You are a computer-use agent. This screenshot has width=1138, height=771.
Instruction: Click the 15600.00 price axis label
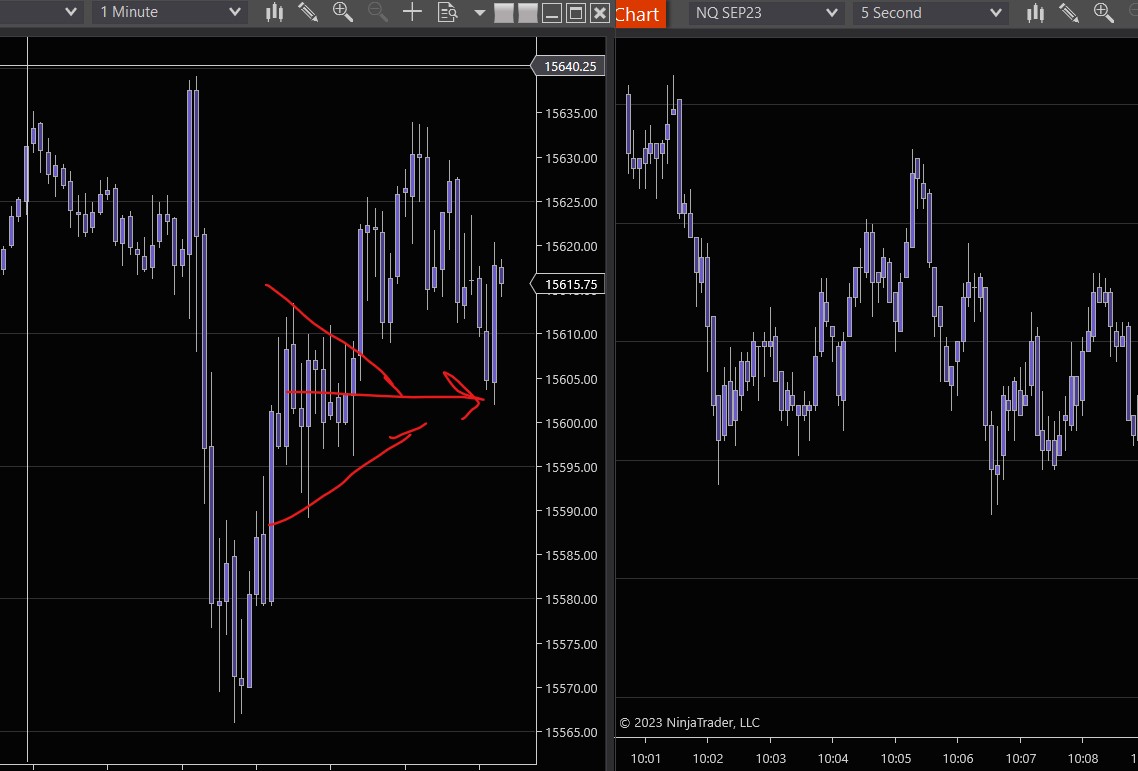(x=571, y=423)
